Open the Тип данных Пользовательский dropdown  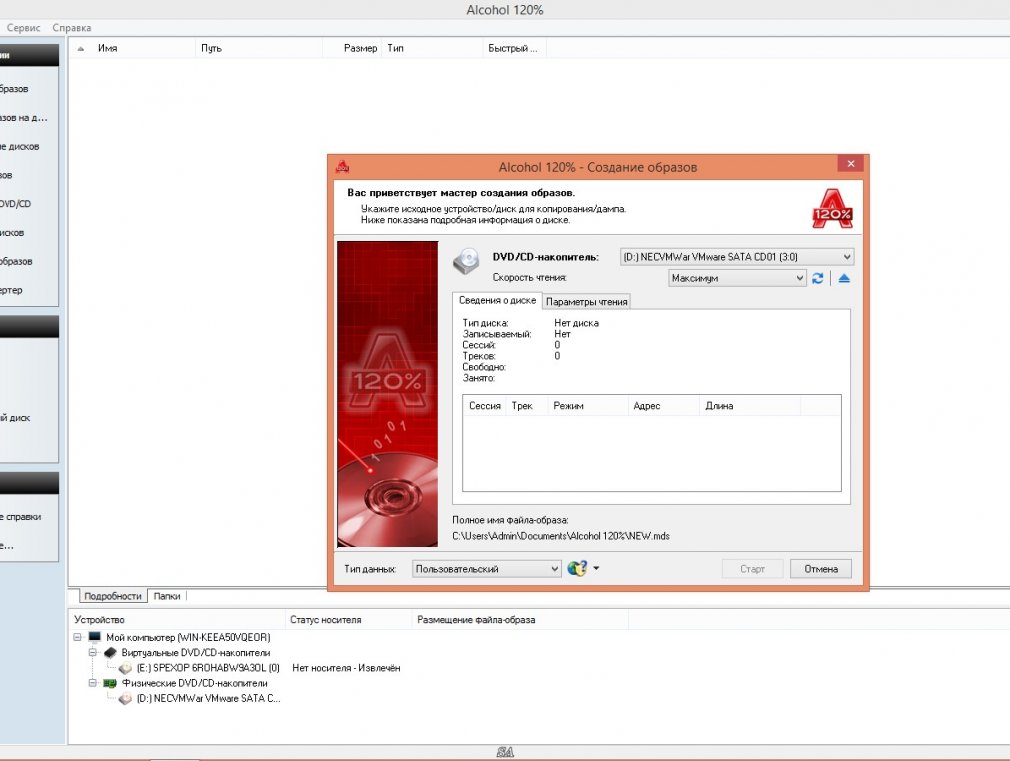point(486,569)
